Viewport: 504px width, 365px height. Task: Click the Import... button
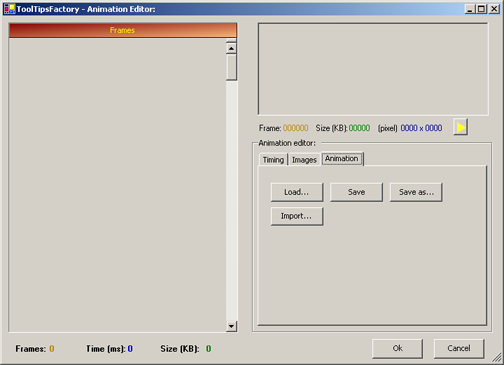pos(297,216)
